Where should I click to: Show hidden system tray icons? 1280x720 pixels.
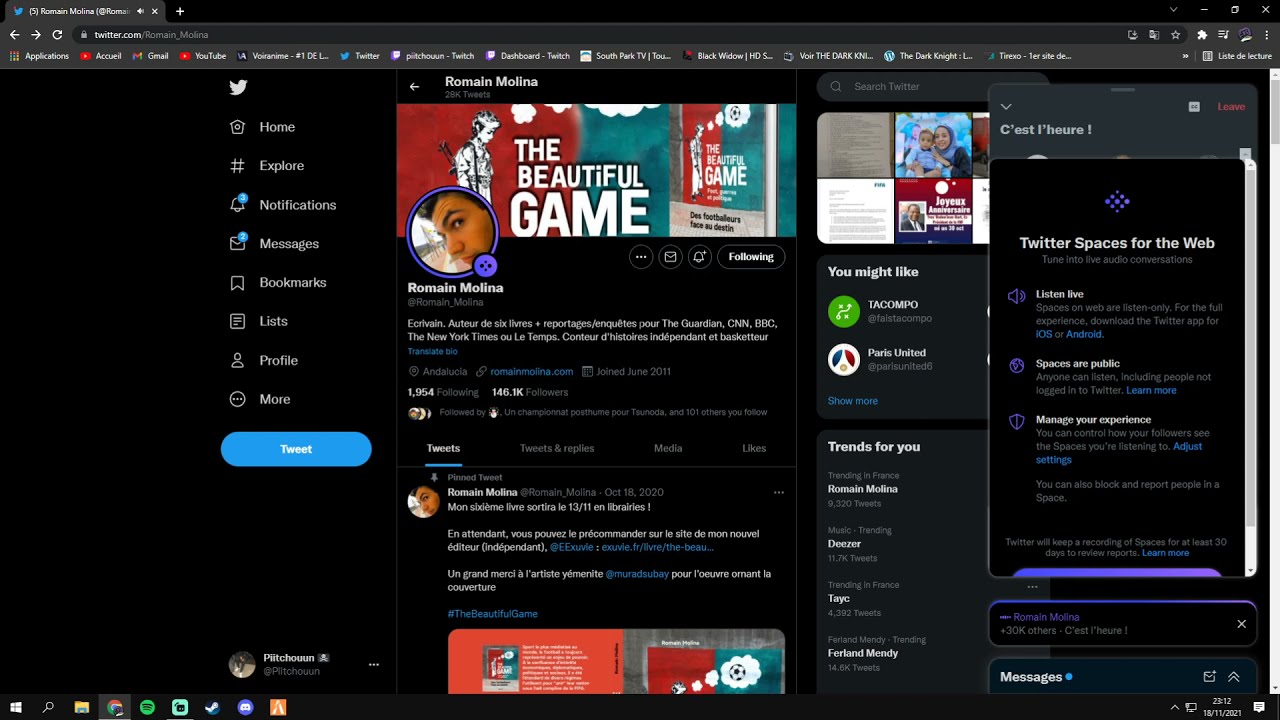point(1175,707)
